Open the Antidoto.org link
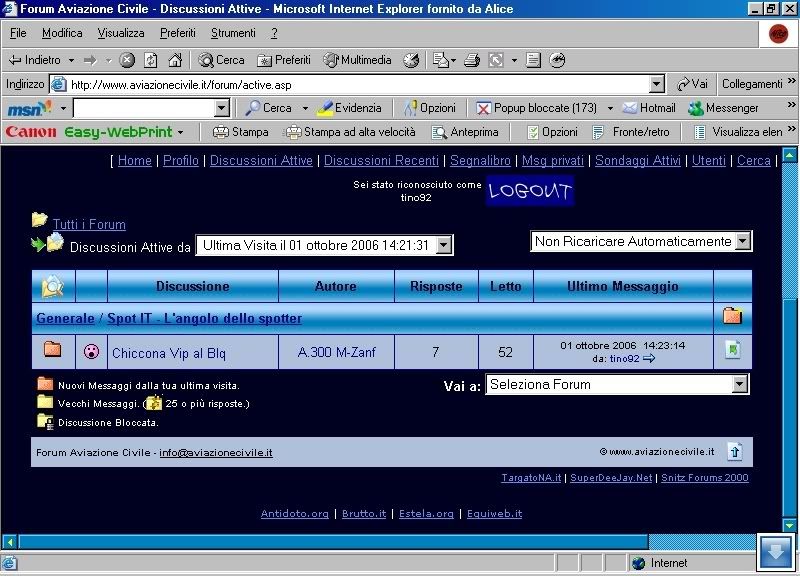The height and width of the screenshot is (576, 800). 294,514
